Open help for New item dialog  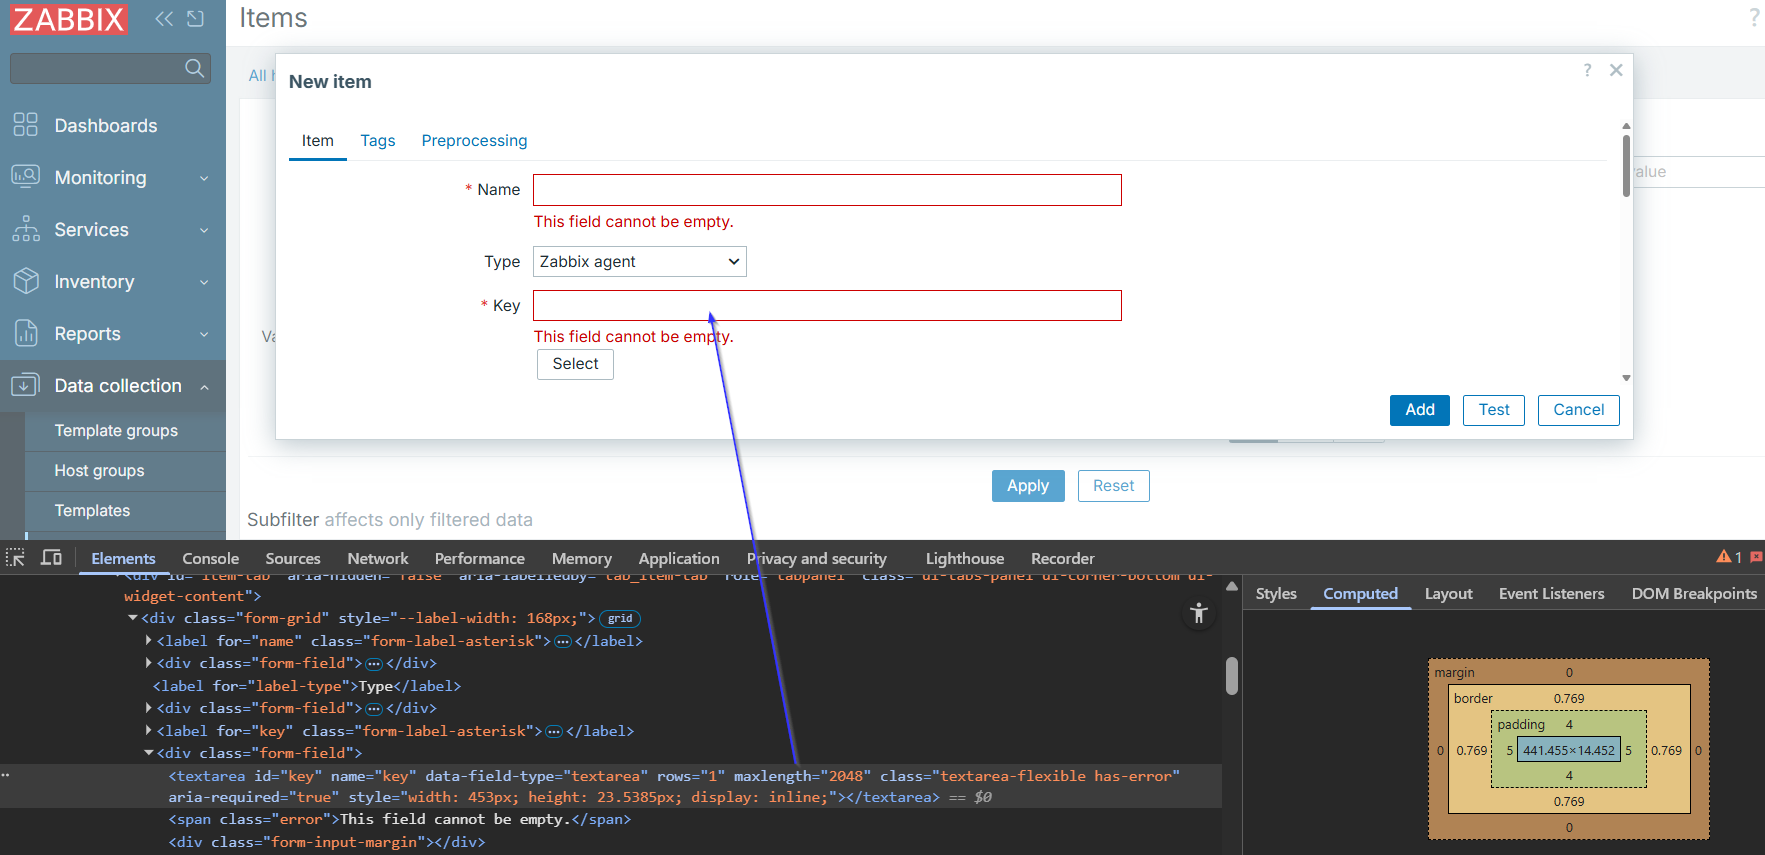coord(1587,70)
